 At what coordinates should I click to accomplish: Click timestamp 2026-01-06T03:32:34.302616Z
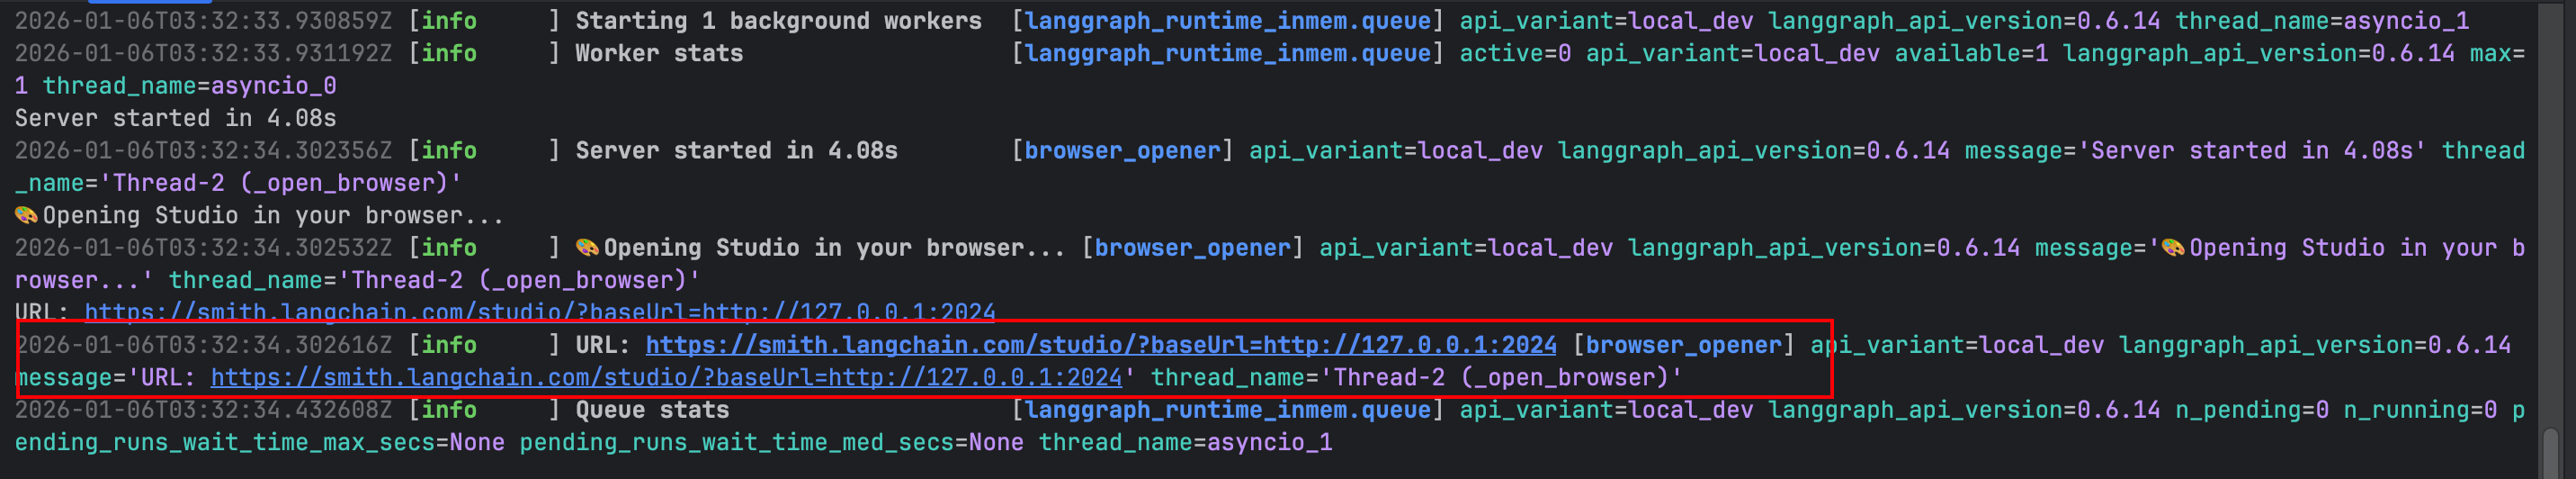click(204, 345)
